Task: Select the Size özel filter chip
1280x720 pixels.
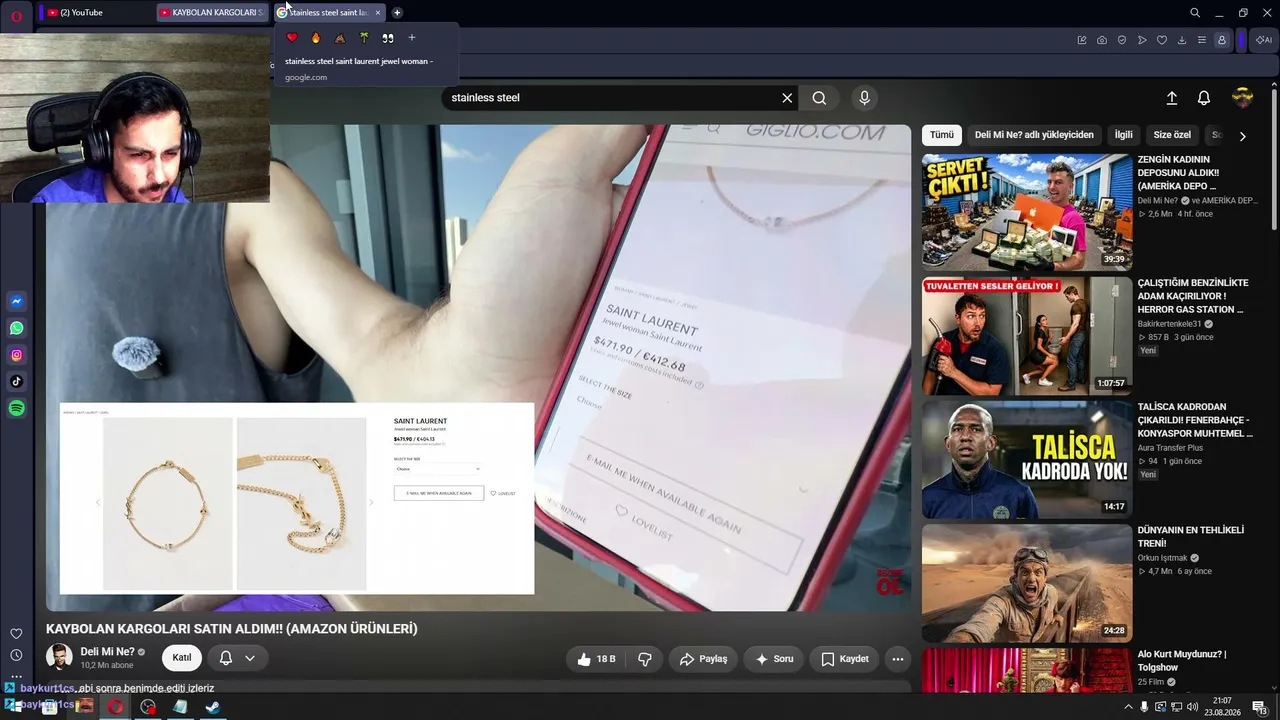Action: point(1172,135)
